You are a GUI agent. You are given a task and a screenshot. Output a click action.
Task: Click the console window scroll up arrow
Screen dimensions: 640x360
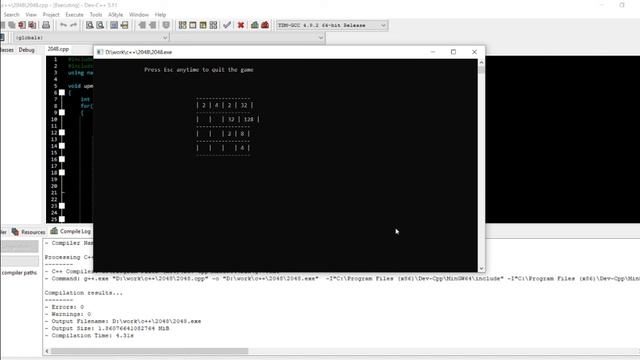[481, 62]
